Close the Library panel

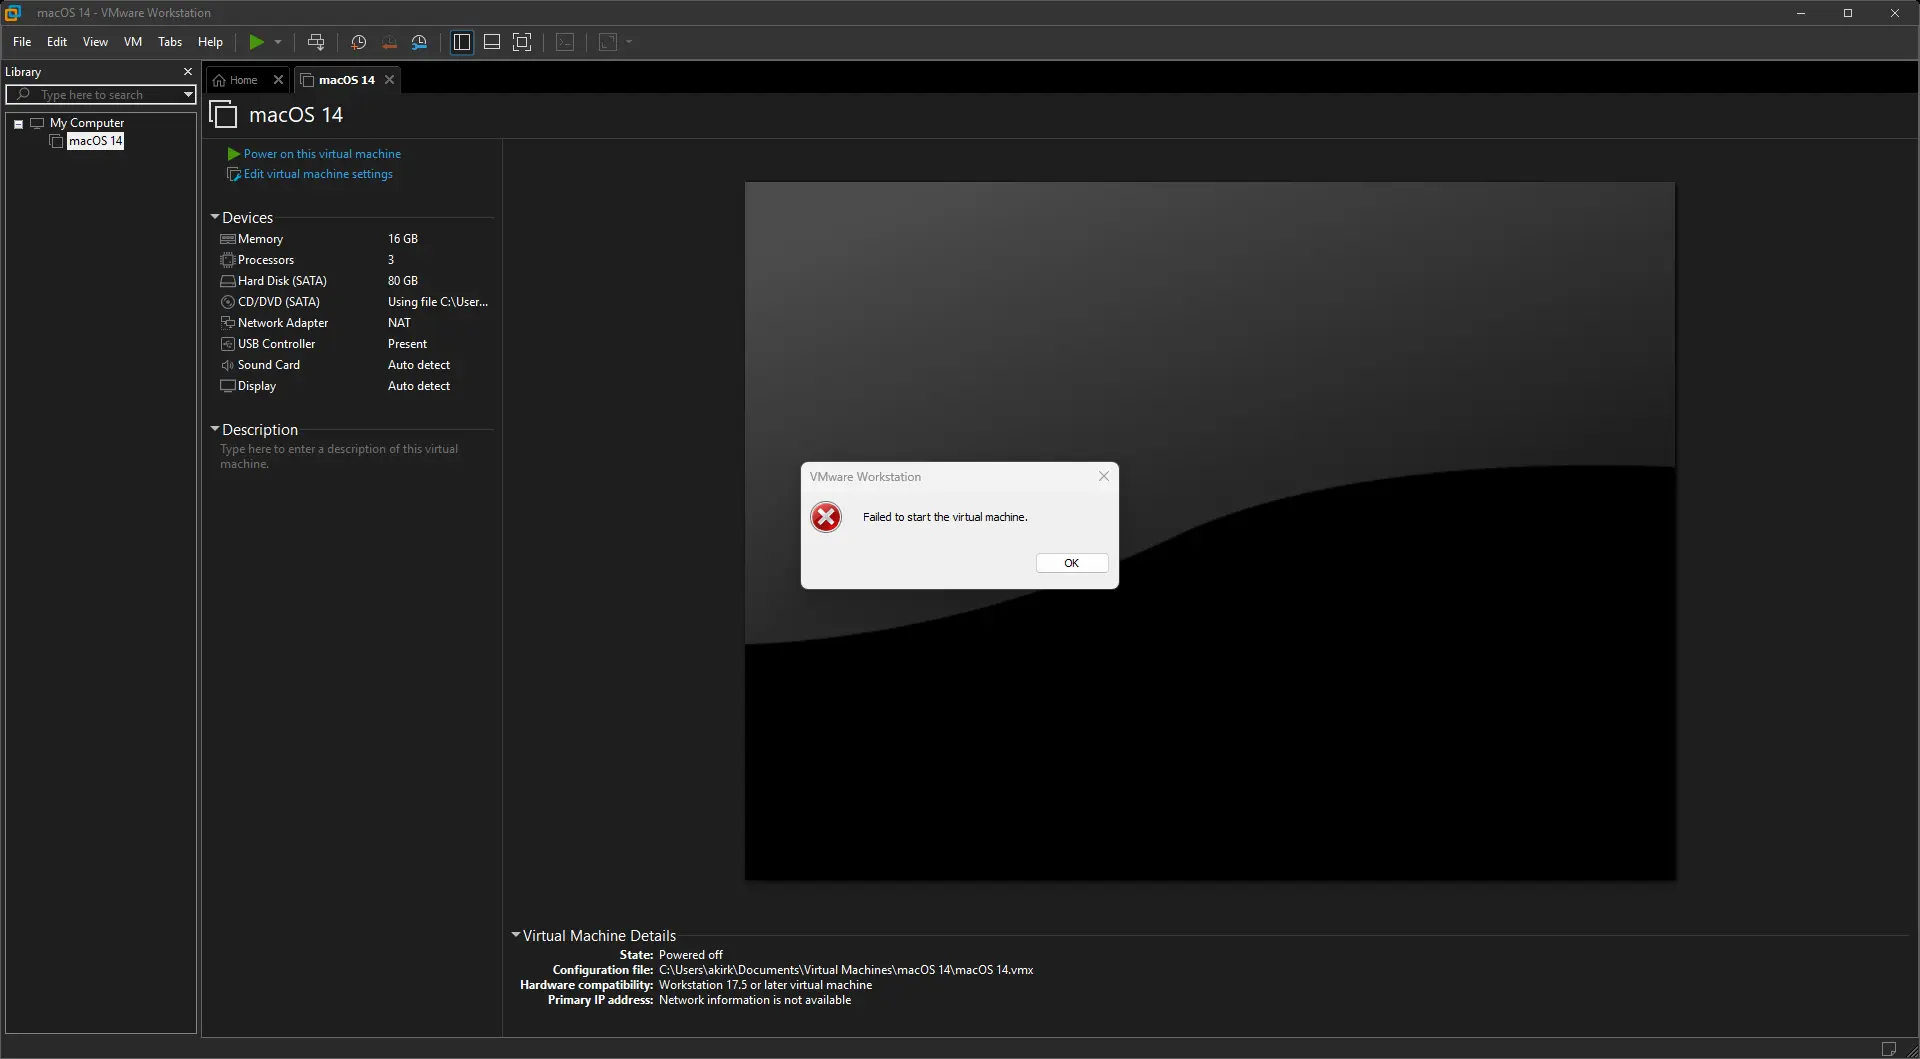click(x=187, y=72)
